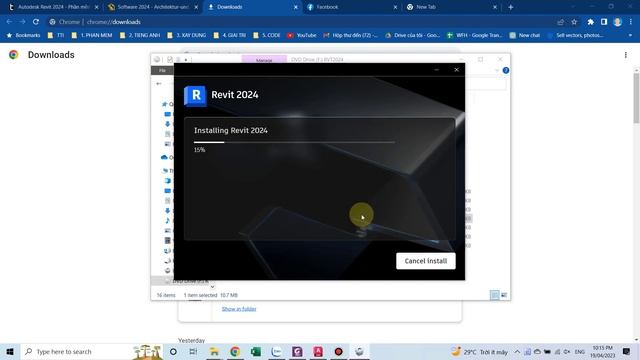Open the Autodesk red A taskbar icon
640x360 pixels.
318,351
